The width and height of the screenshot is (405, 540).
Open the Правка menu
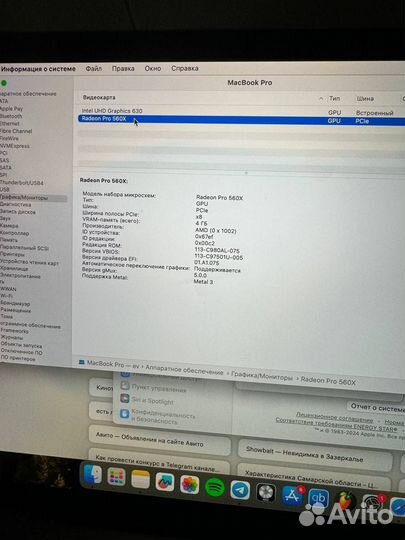pyautogui.click(x=123, y=68)
